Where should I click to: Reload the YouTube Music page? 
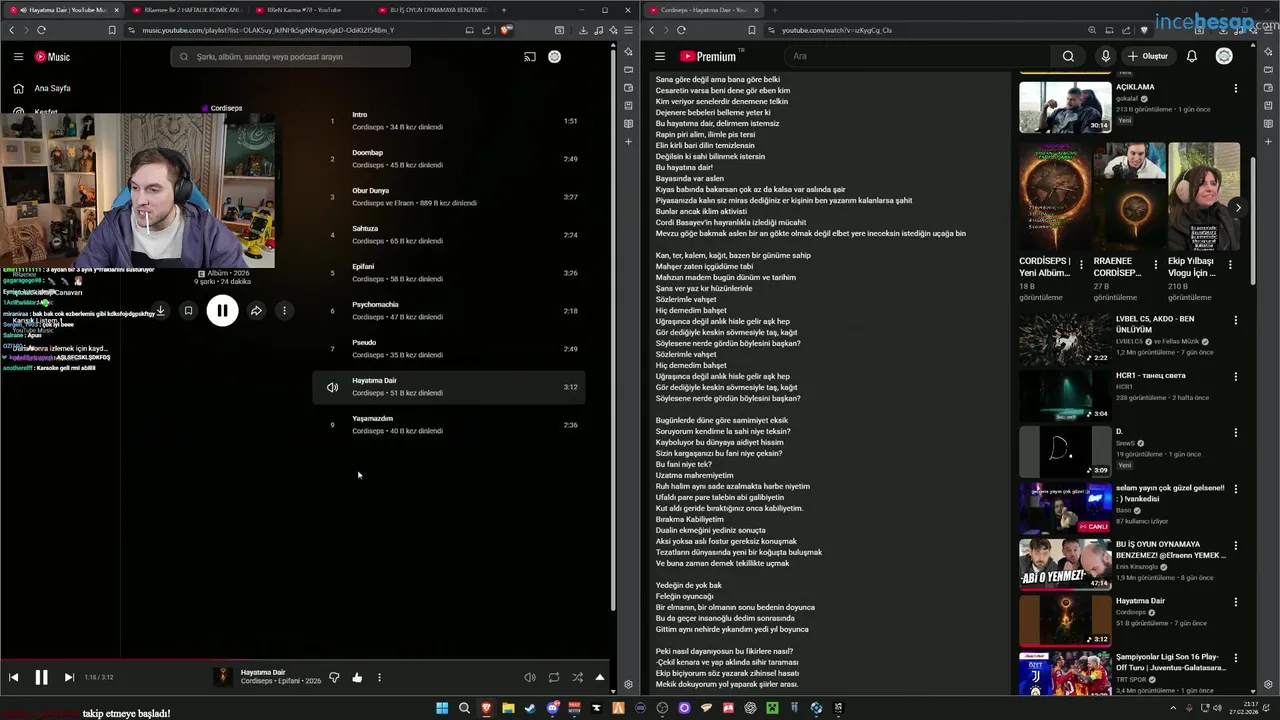[x=41, y=30]
